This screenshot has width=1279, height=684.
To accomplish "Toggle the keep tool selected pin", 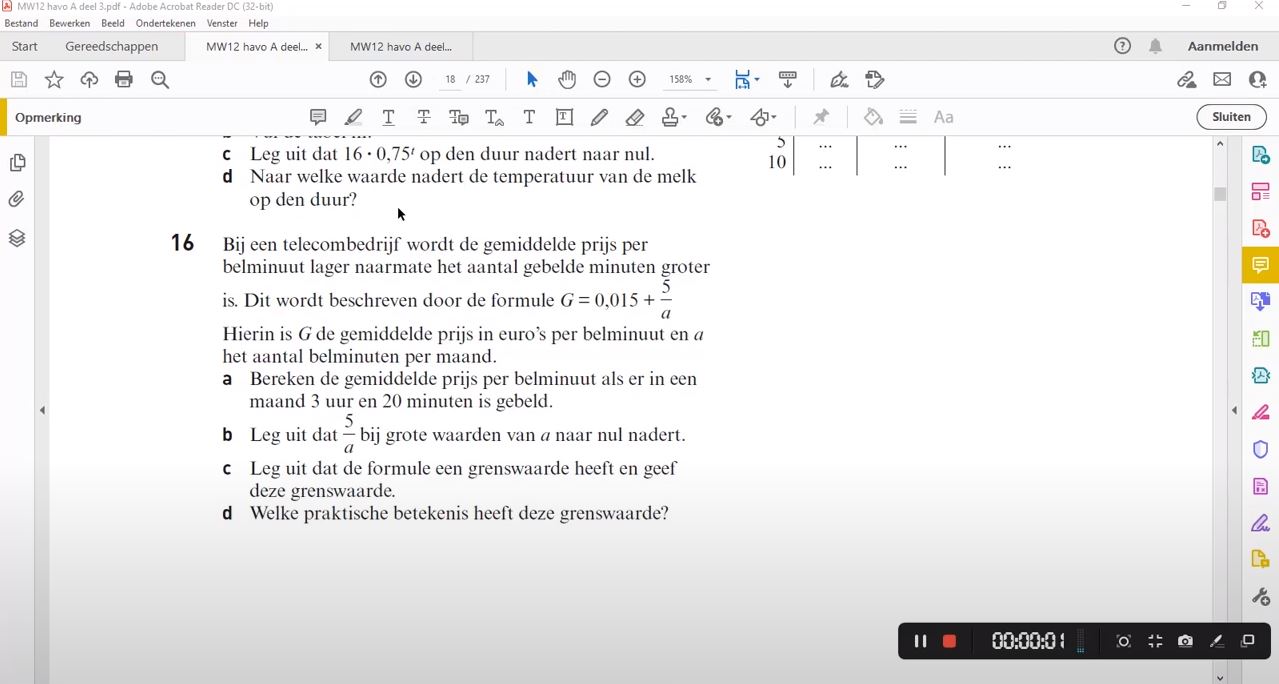I will point(821,117).
